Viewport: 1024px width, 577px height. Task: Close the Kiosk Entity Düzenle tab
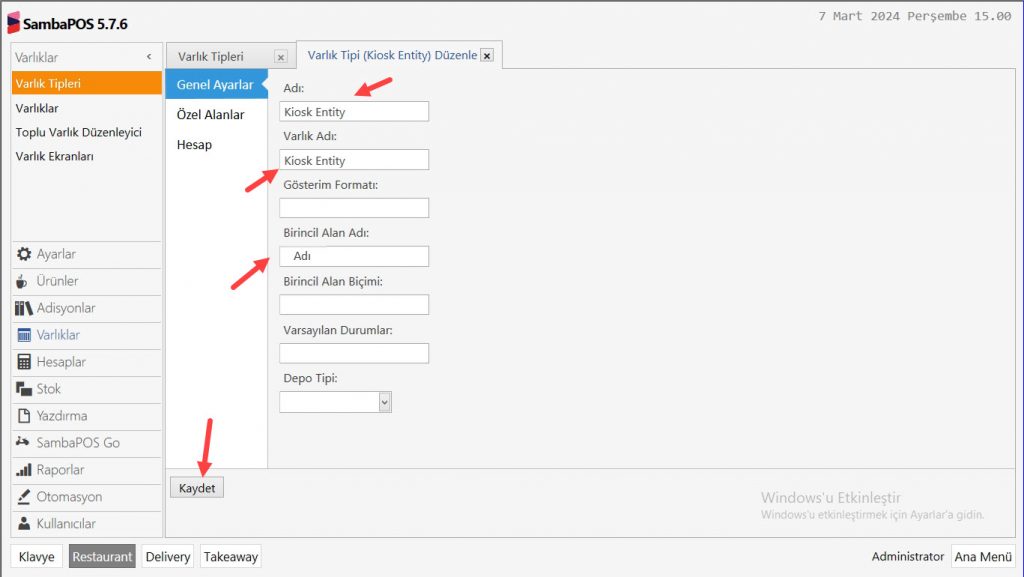point(487,56)
